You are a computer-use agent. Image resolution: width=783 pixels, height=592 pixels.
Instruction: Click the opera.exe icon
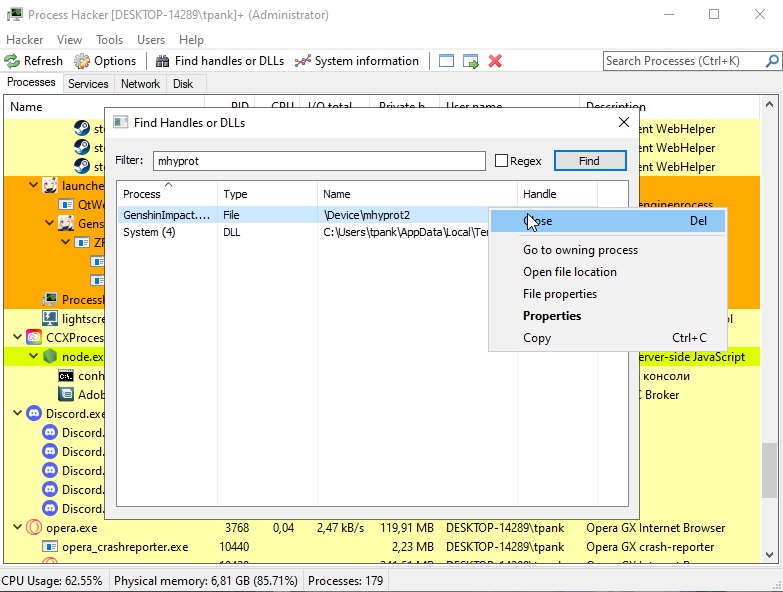[x=34, y=527]
